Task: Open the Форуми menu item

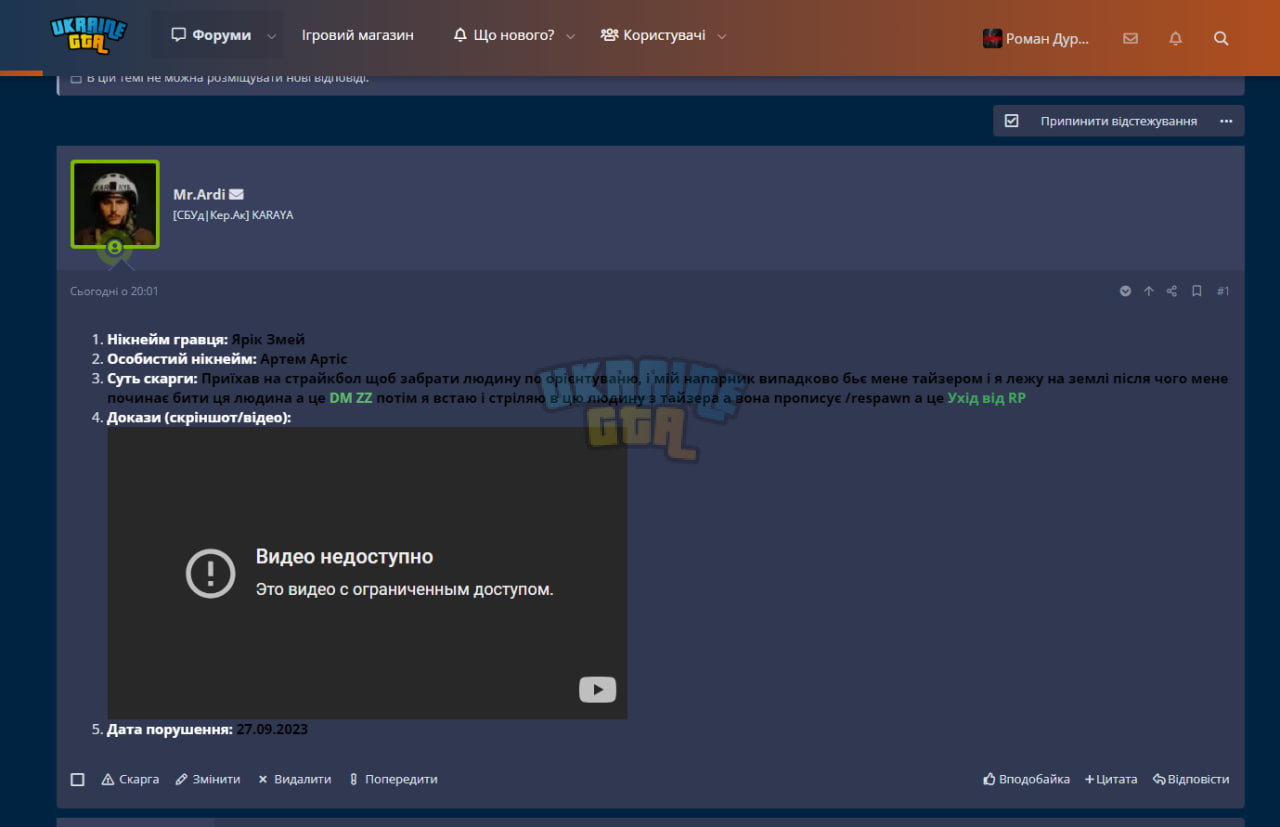Action: click(211, 35)
